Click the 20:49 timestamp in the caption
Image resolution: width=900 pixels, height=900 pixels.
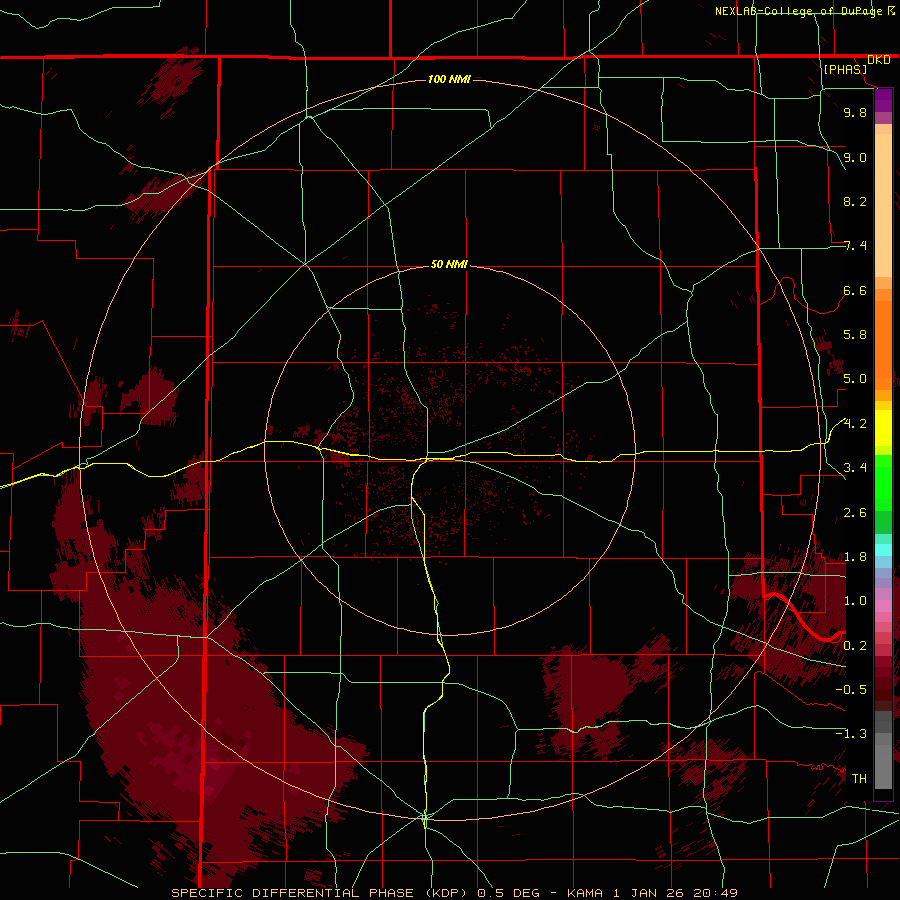click(715, 893)
